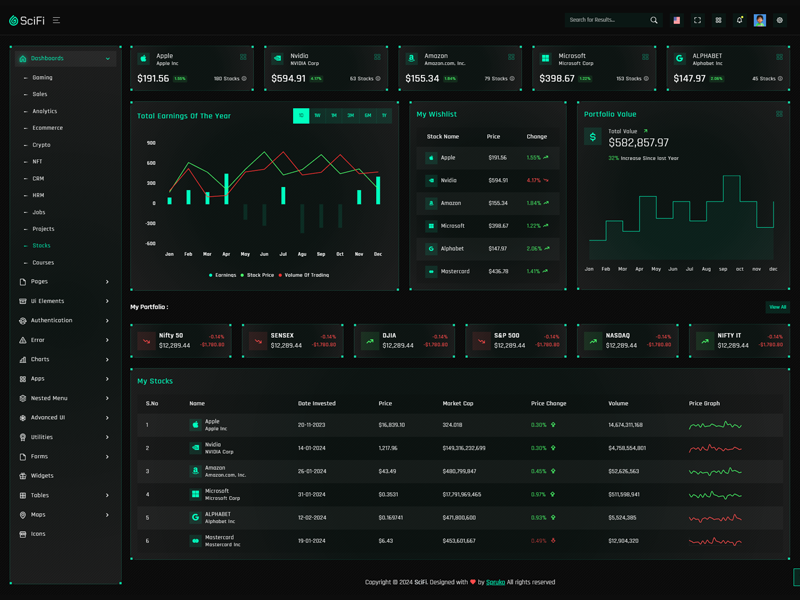The width and height of the screenshot is (800, 600).
Task: Toggle the sidebar hamburger menu icon
Action: [56, 20]
